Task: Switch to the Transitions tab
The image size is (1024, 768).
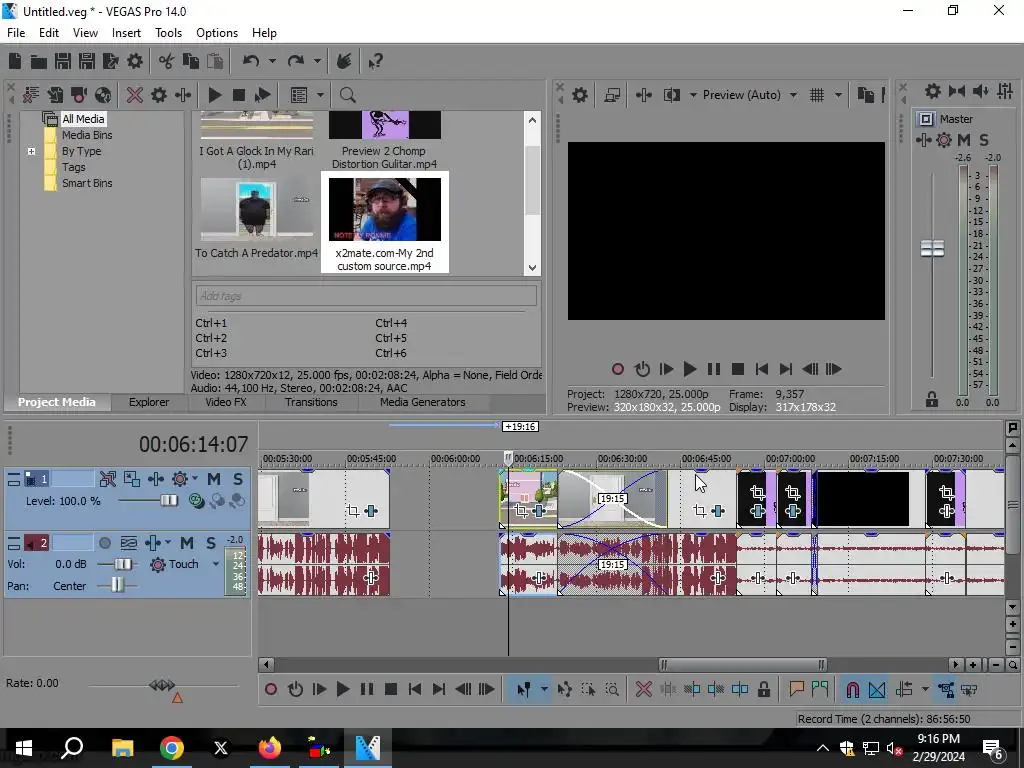Action: (x=311, y=402)
